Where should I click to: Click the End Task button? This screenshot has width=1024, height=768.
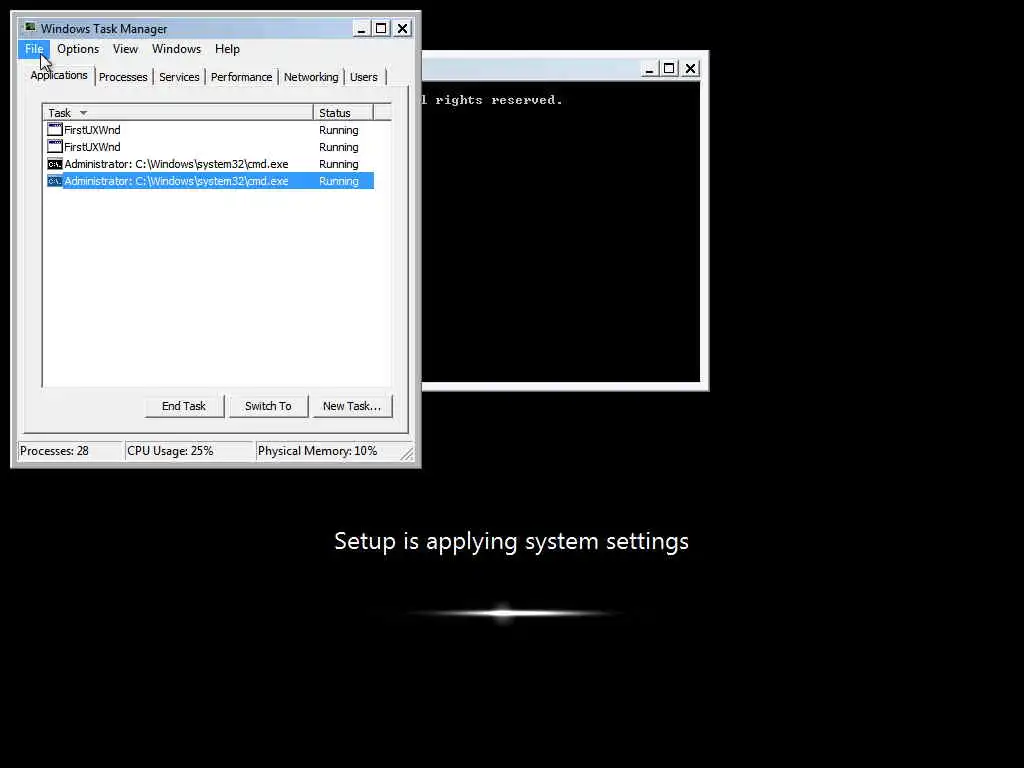[x=184, y=406]
